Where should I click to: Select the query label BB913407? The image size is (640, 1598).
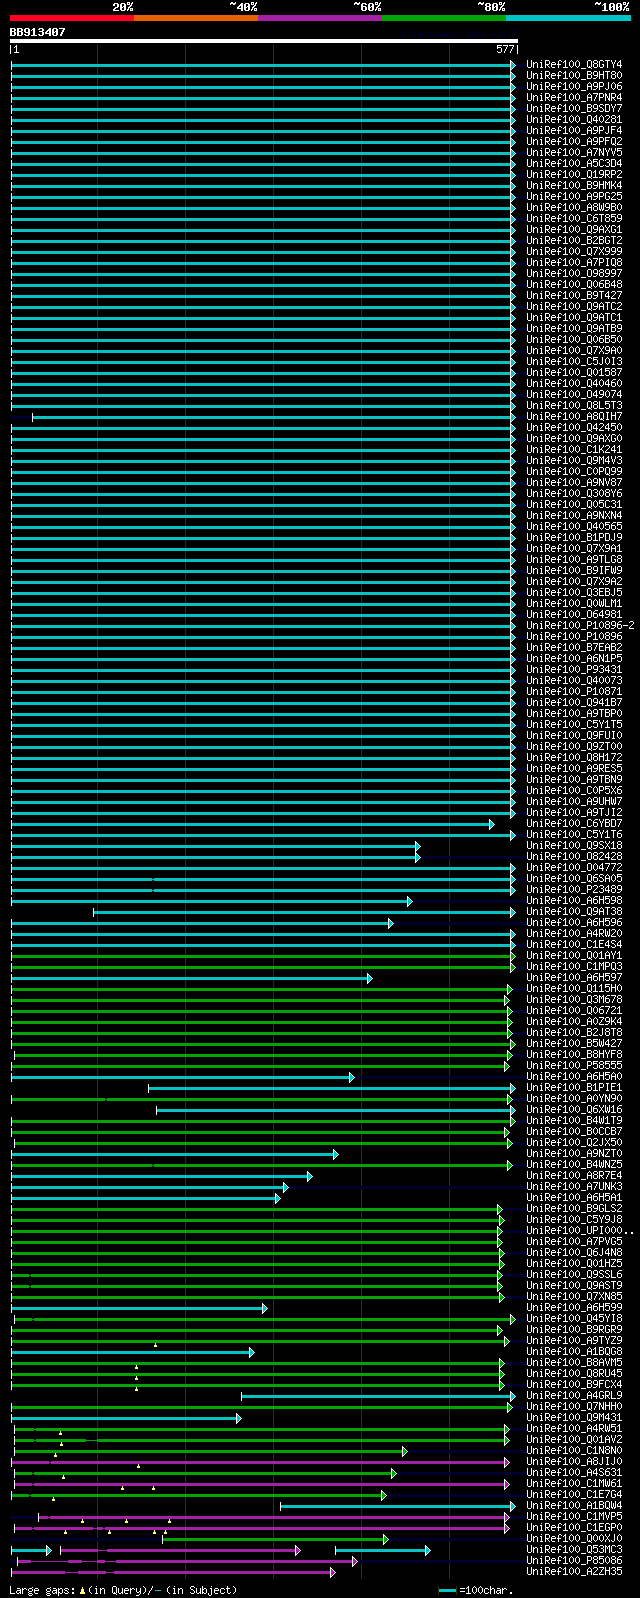click(x=38, y=32)
